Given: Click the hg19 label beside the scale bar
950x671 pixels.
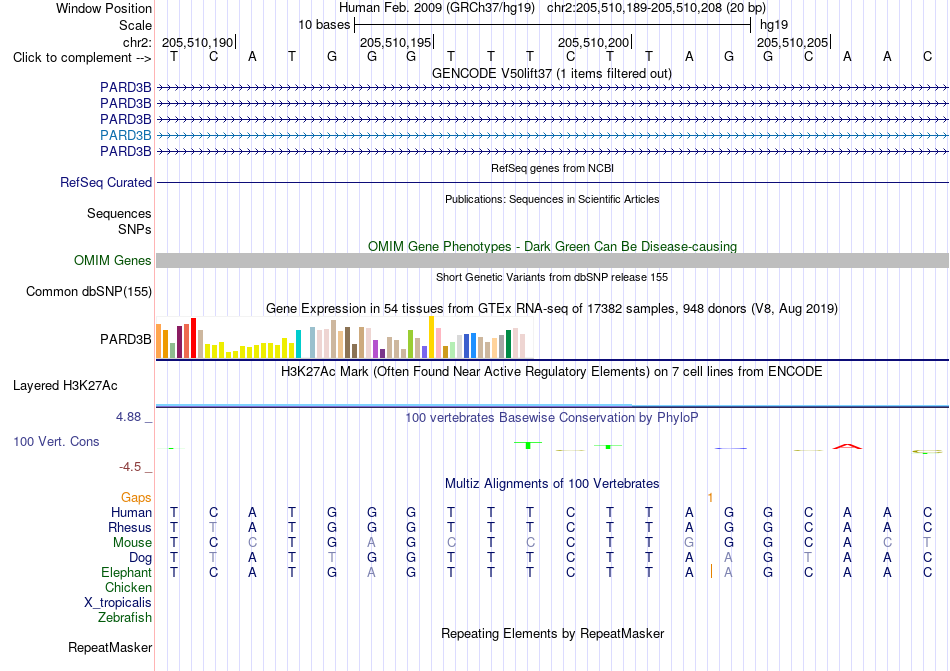Looking at the screenshot, I should pos(774,25).
